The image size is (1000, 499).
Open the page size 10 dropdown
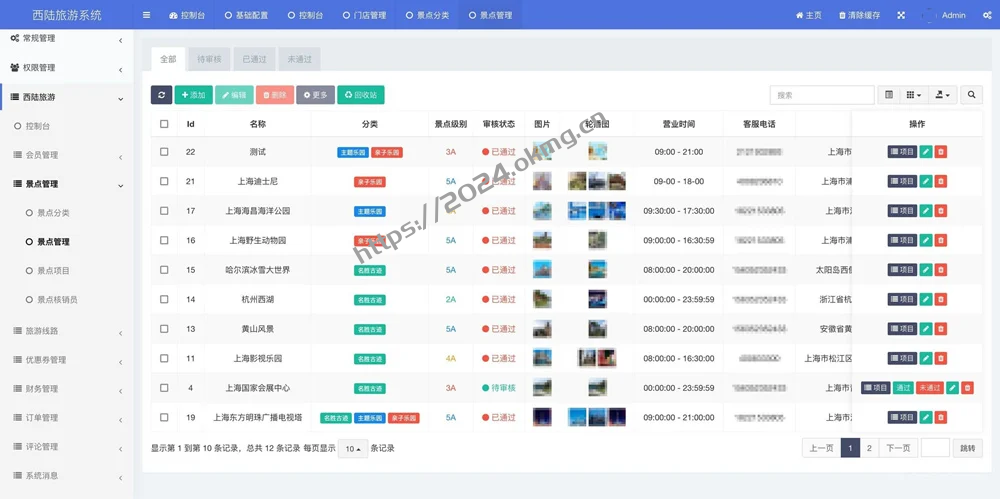click(353, 449)
